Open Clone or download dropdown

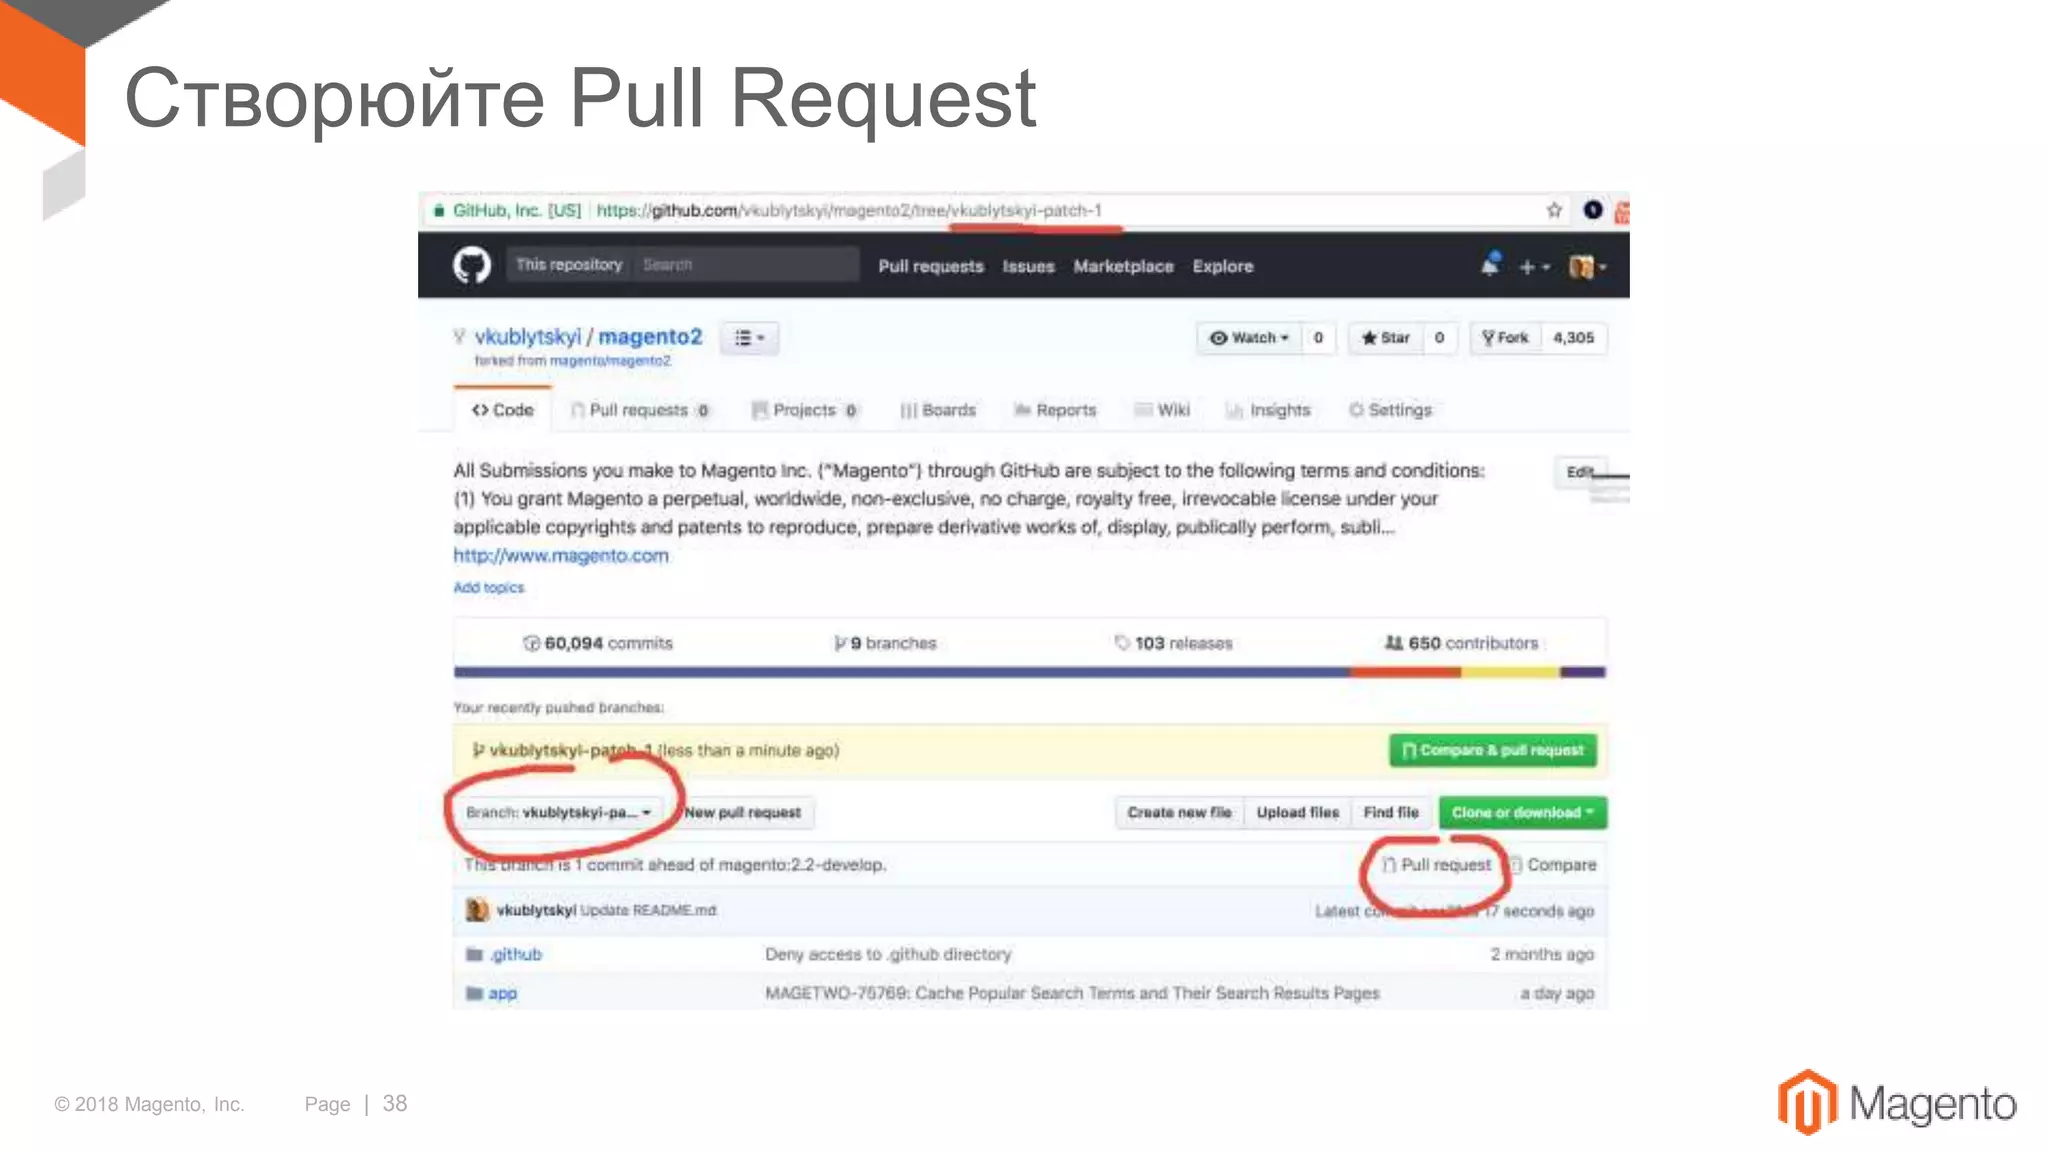coord(1522,812)
